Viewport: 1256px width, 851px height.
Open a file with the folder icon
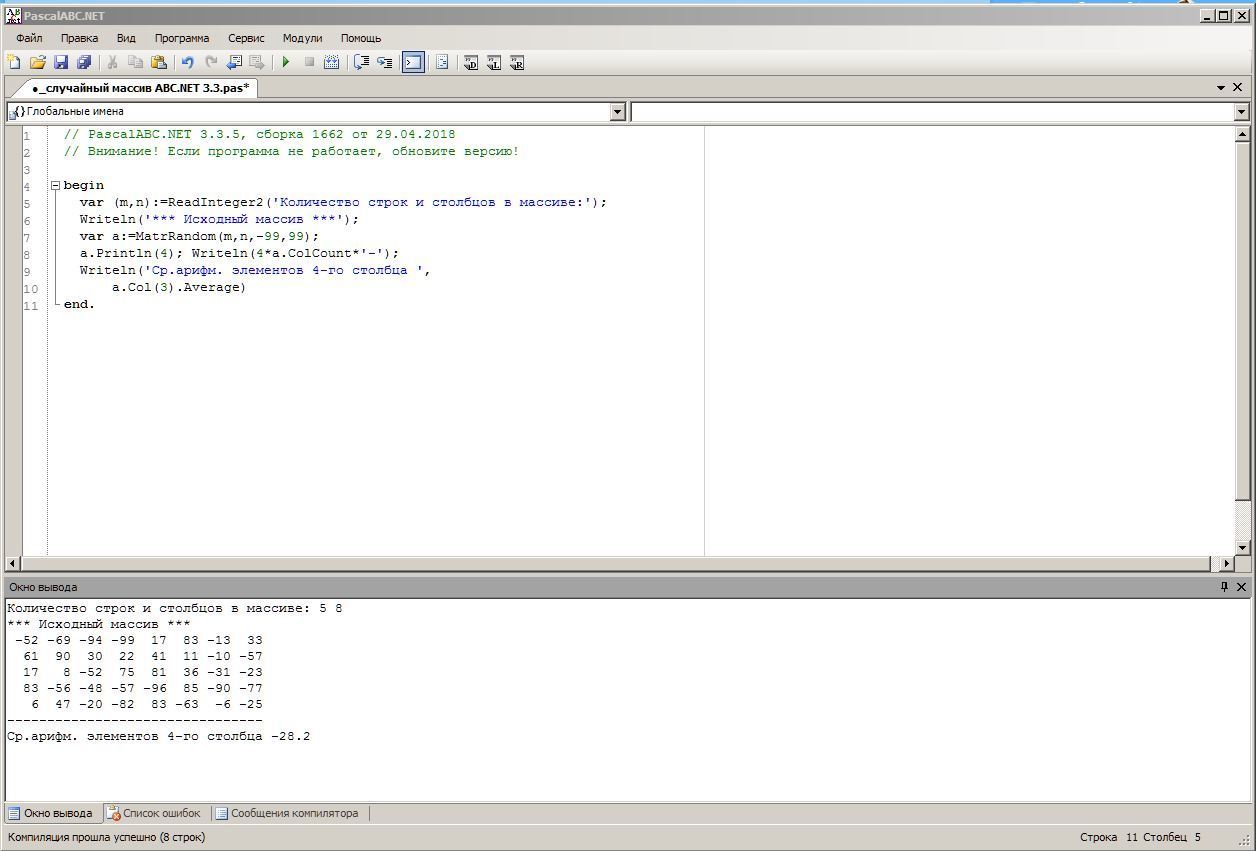38,62
